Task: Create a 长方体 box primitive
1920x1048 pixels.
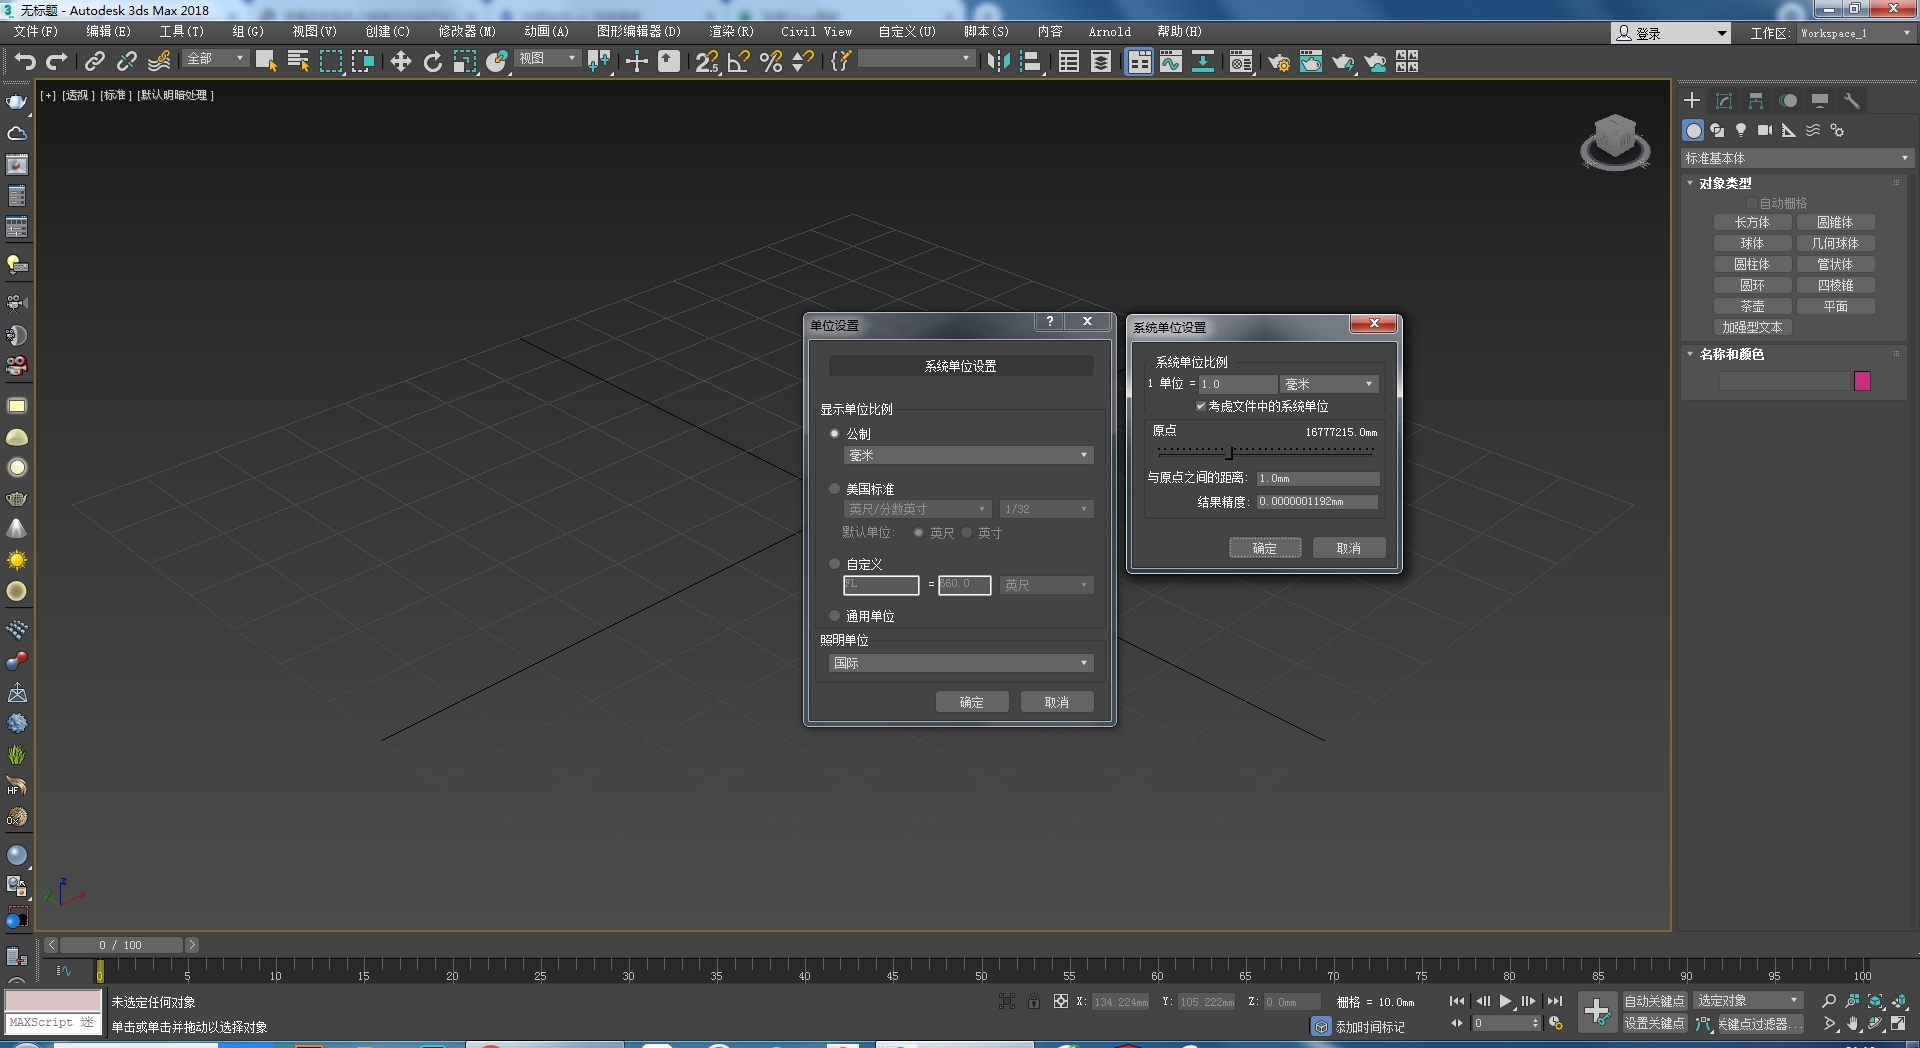Action: click(1752, 222)
